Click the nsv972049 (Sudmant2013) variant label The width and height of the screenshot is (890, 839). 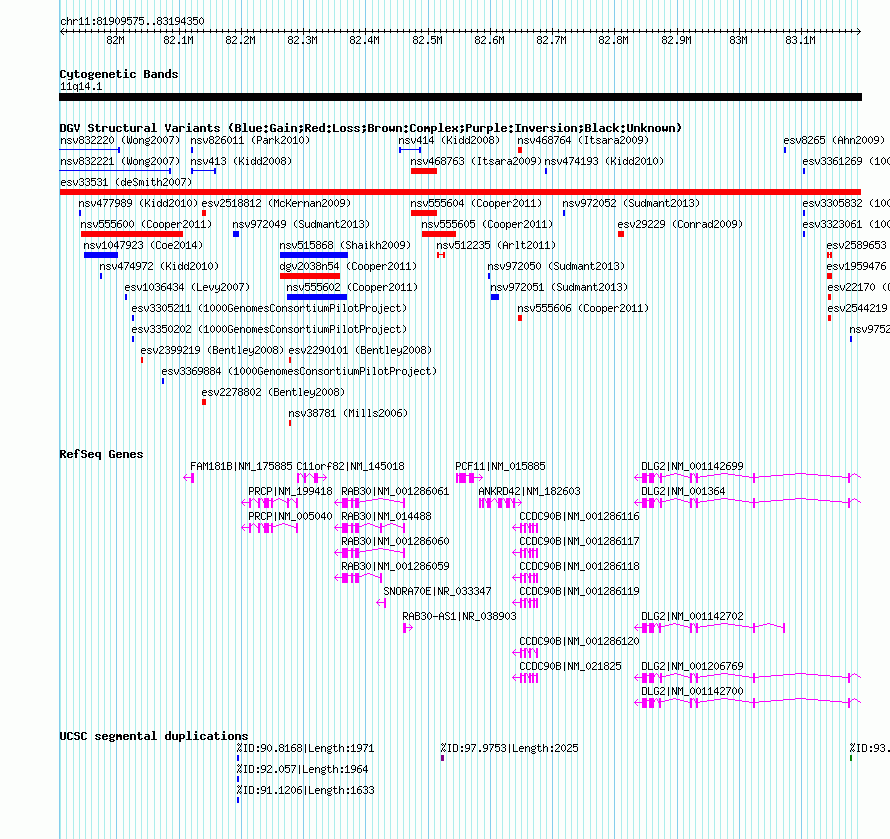click(301, 224)
